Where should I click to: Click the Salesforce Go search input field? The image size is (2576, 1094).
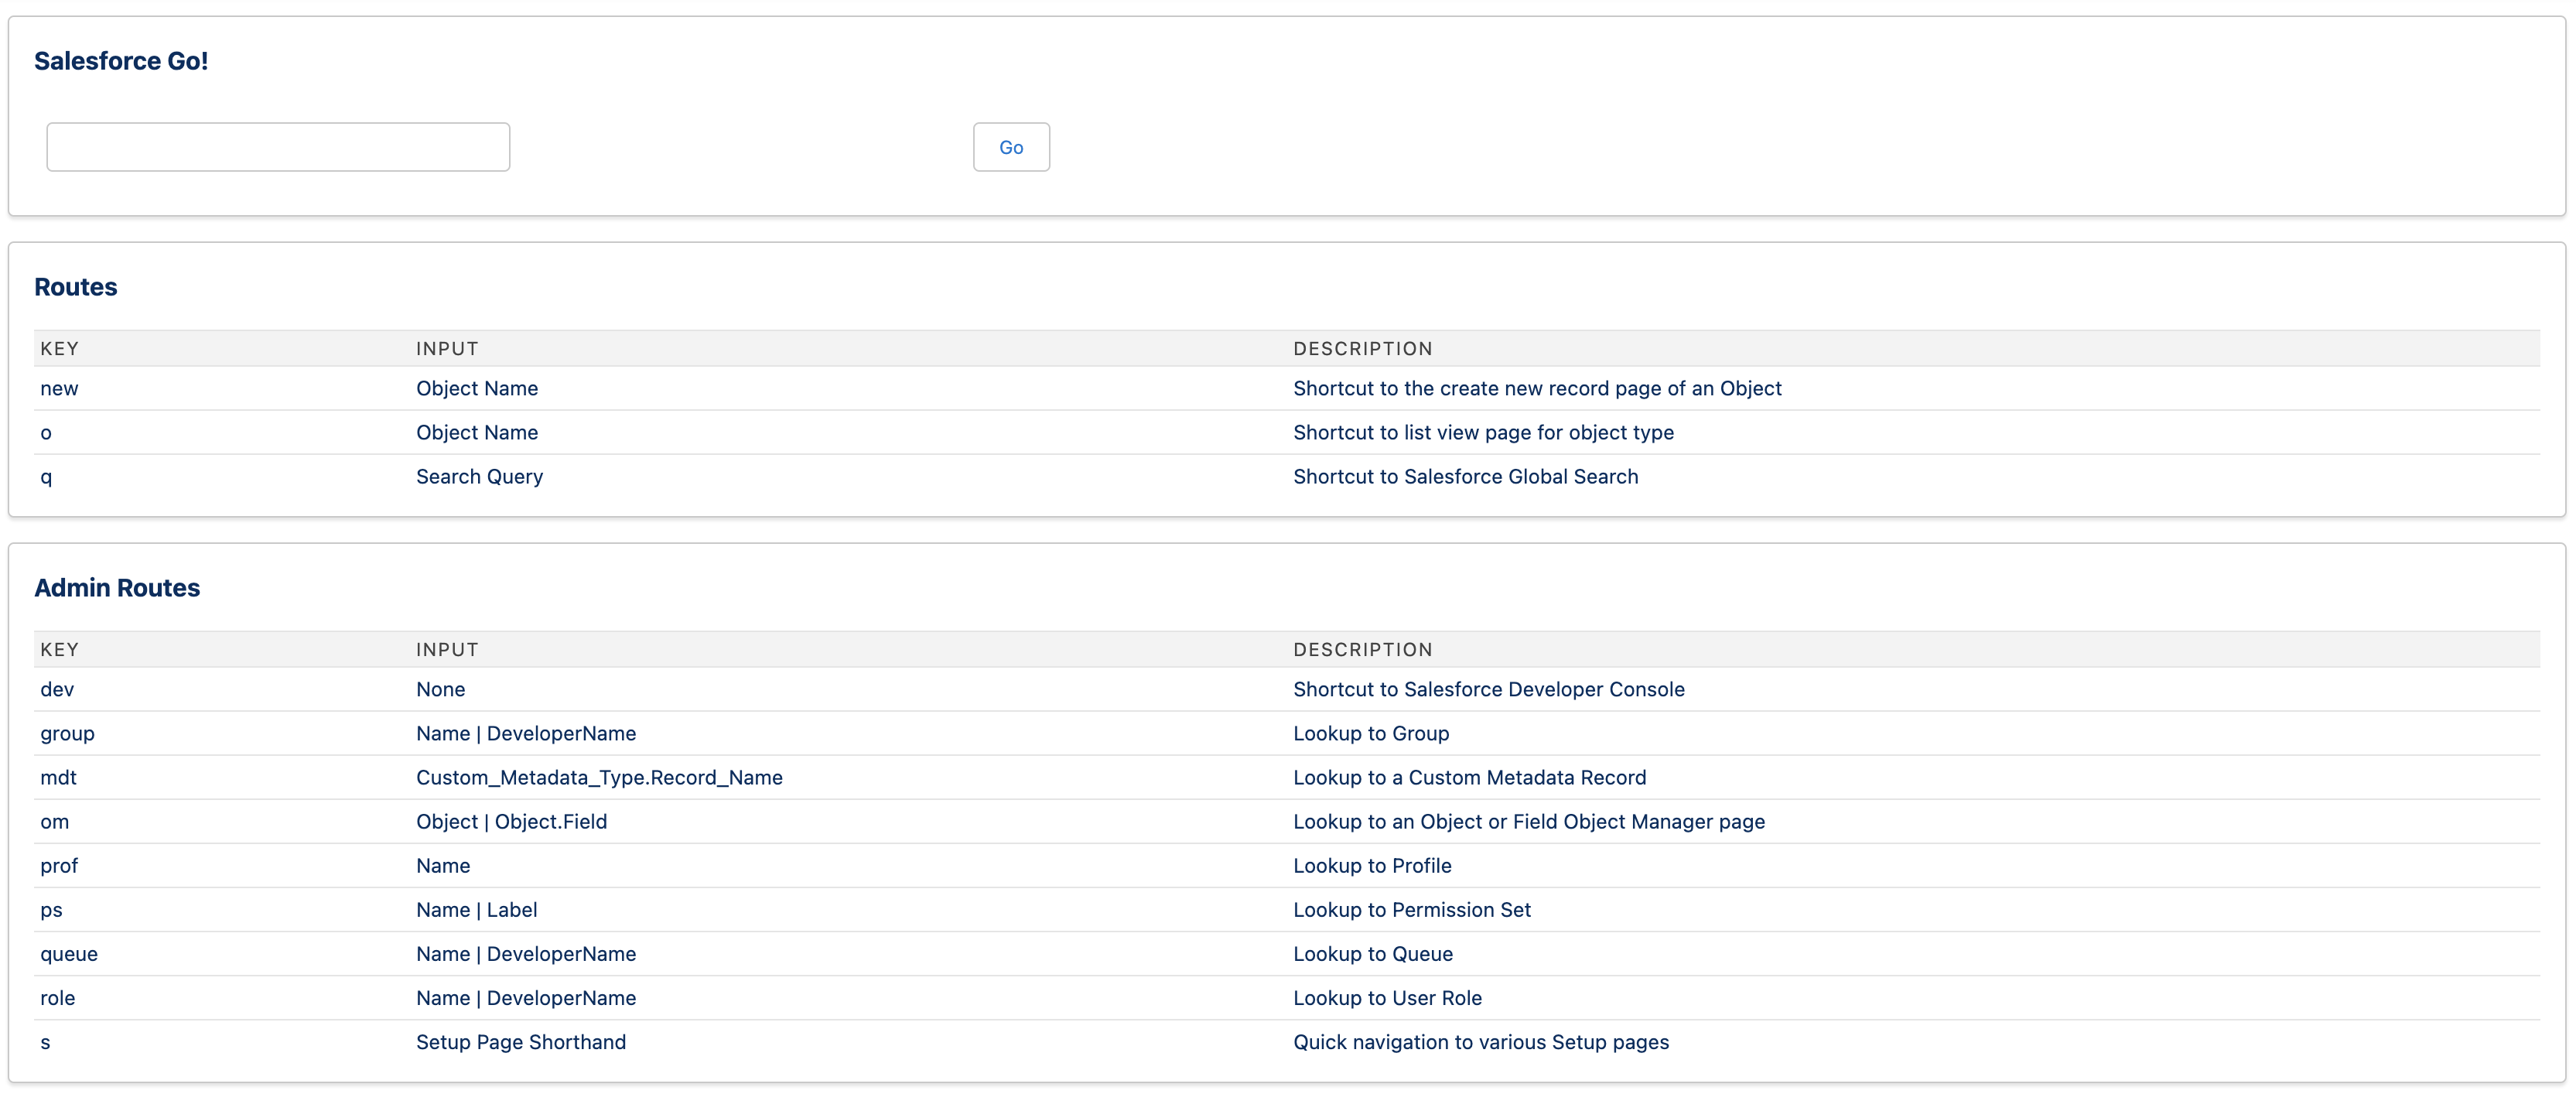(x=278, y=147)
